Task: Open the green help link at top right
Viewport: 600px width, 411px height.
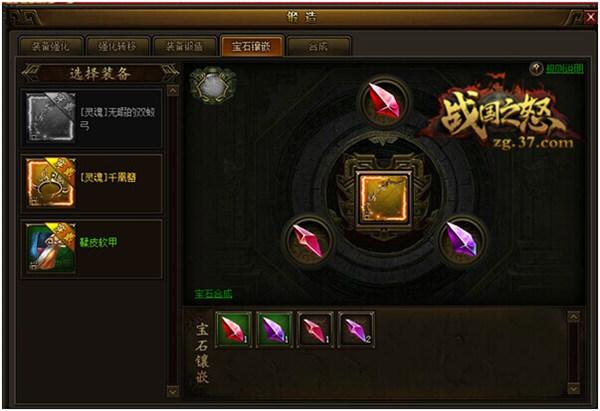Action: (x=564, y=68)
